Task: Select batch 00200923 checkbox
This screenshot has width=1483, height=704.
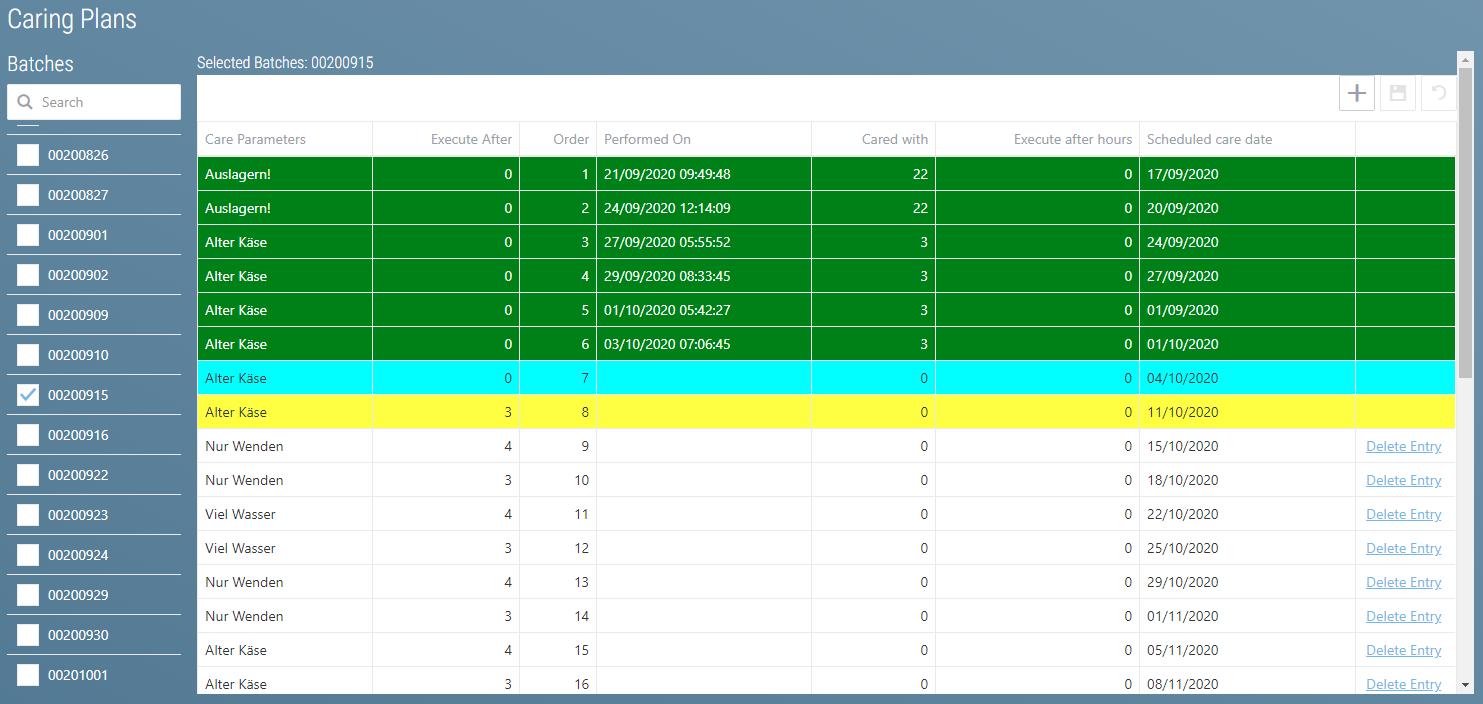Action: click(x=28, y=515)
